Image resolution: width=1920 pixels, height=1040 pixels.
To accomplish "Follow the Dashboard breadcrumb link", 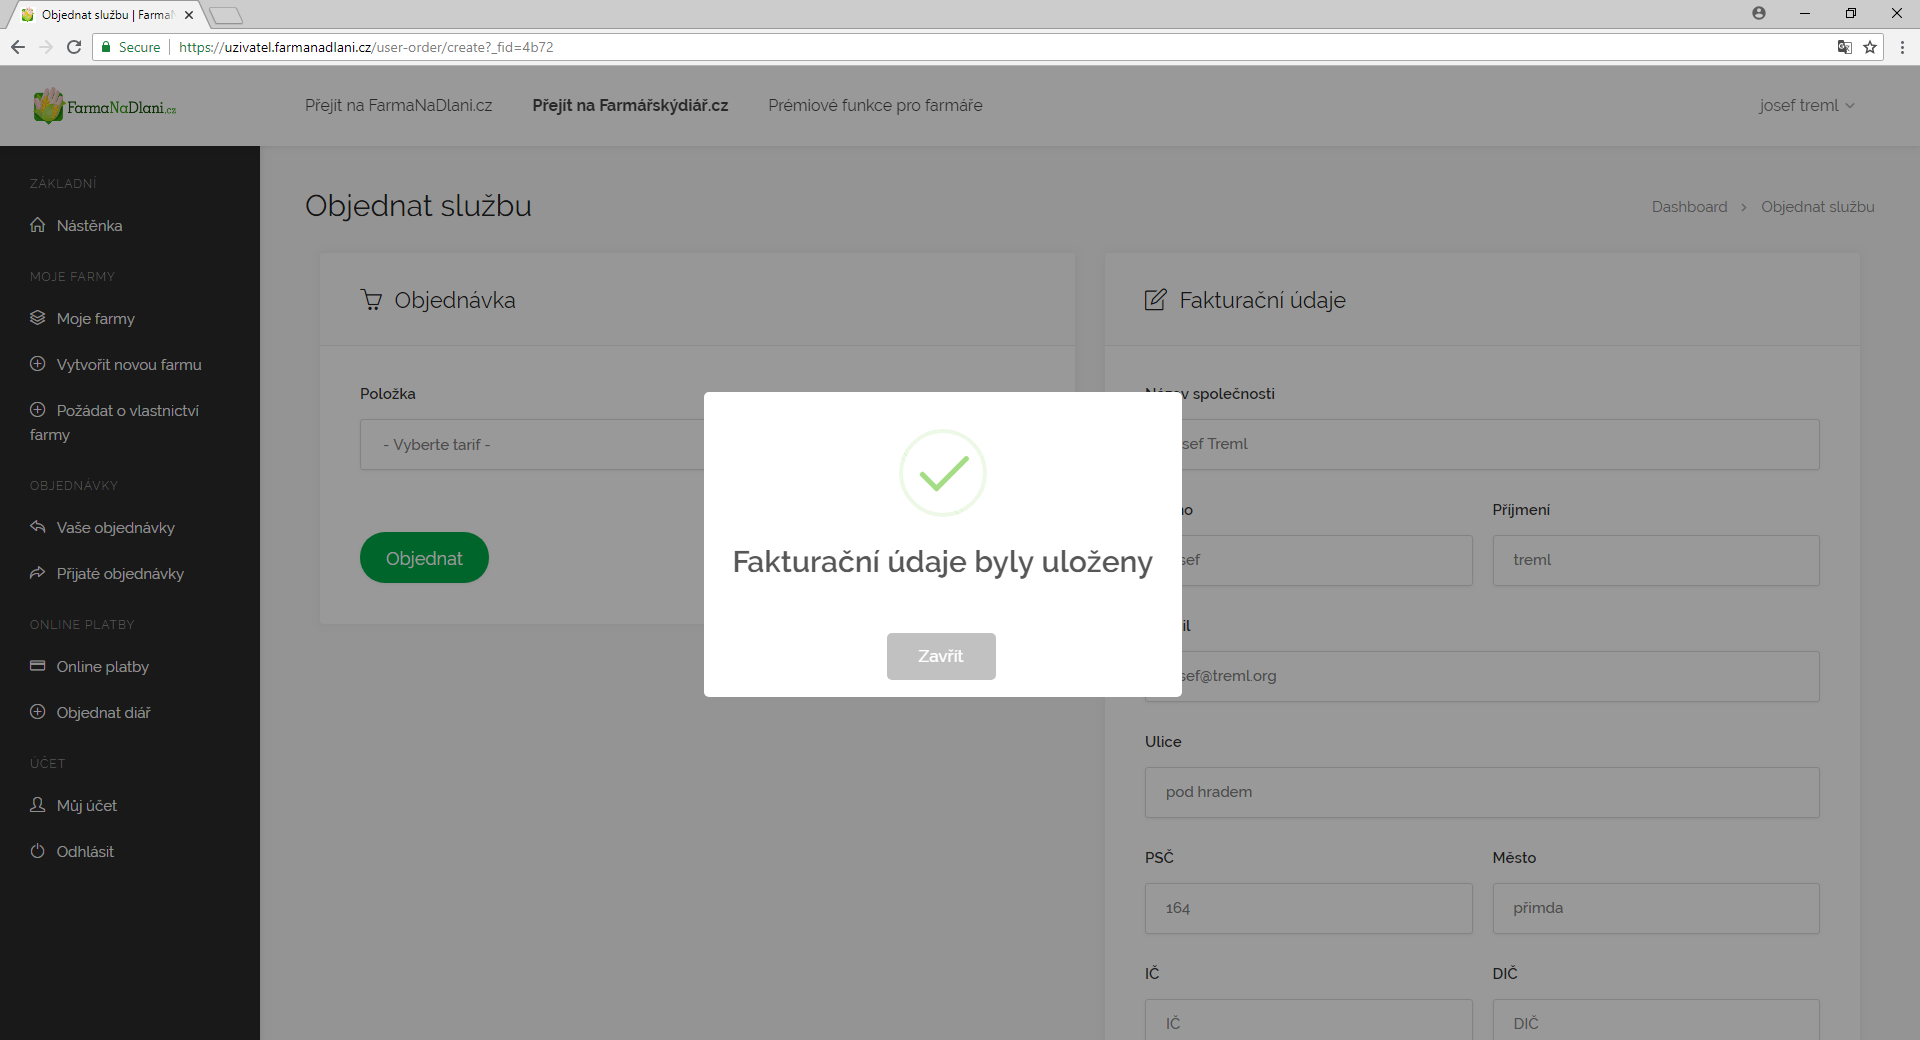I will [x=1689, y=207].
